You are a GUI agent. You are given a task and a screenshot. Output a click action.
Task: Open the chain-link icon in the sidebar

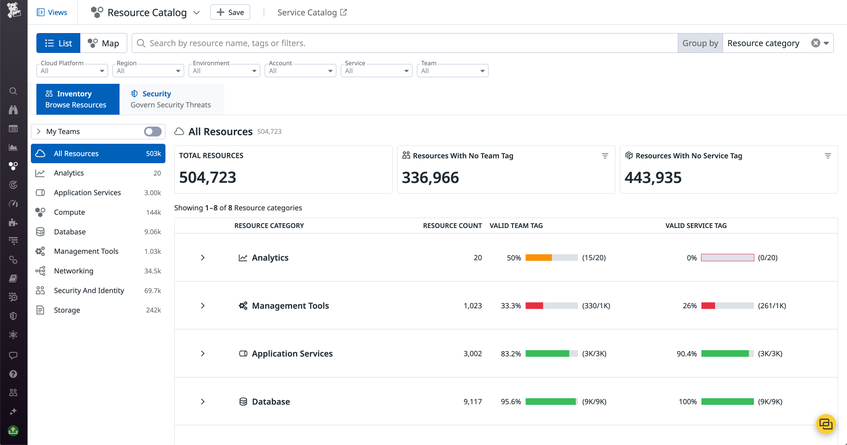(13, 260)
